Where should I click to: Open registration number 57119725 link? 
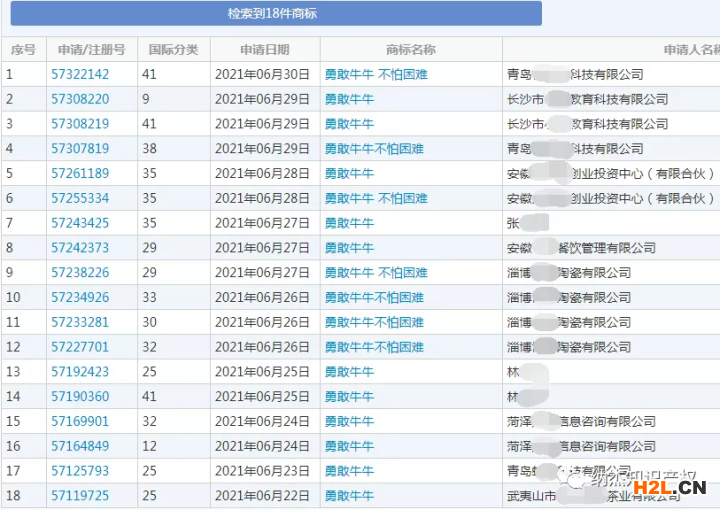point(80,496)
